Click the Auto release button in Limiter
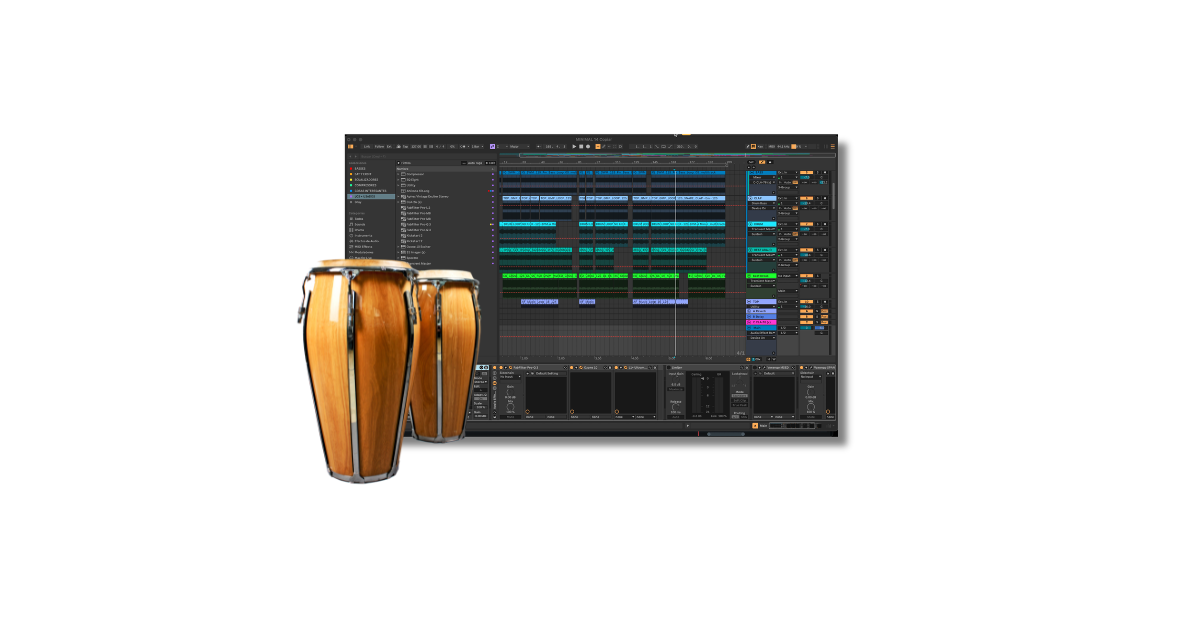Screen dimensions: 1200x628 (x=676, y=417)
